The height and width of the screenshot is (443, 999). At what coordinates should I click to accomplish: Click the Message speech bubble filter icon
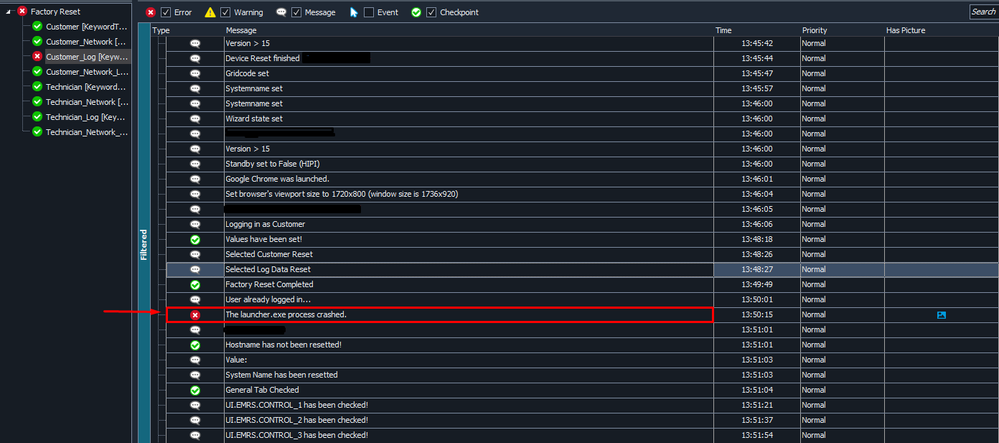click(x=281, y=12)
